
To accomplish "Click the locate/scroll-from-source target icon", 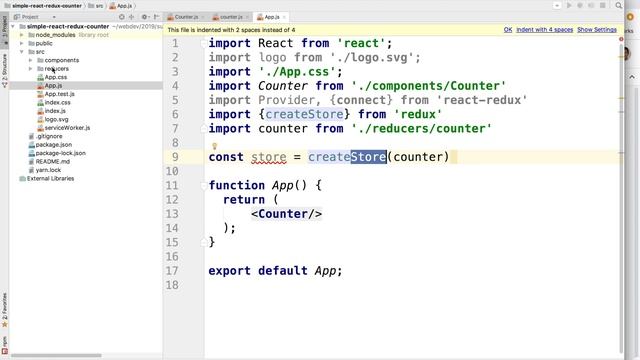I will (122, 17).
